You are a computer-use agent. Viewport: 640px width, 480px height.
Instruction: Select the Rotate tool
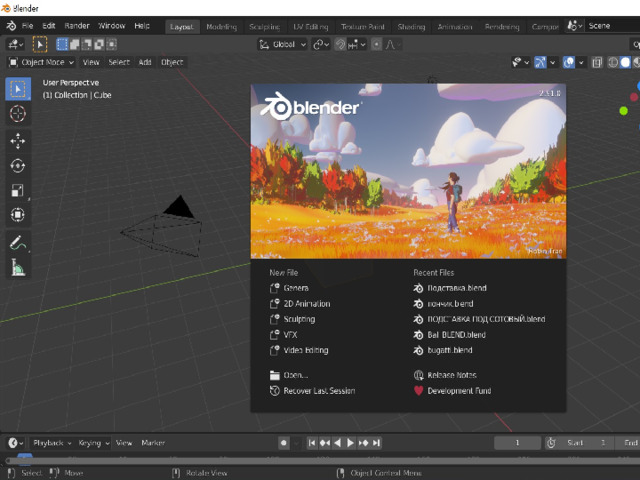click(x=18, y=166)
